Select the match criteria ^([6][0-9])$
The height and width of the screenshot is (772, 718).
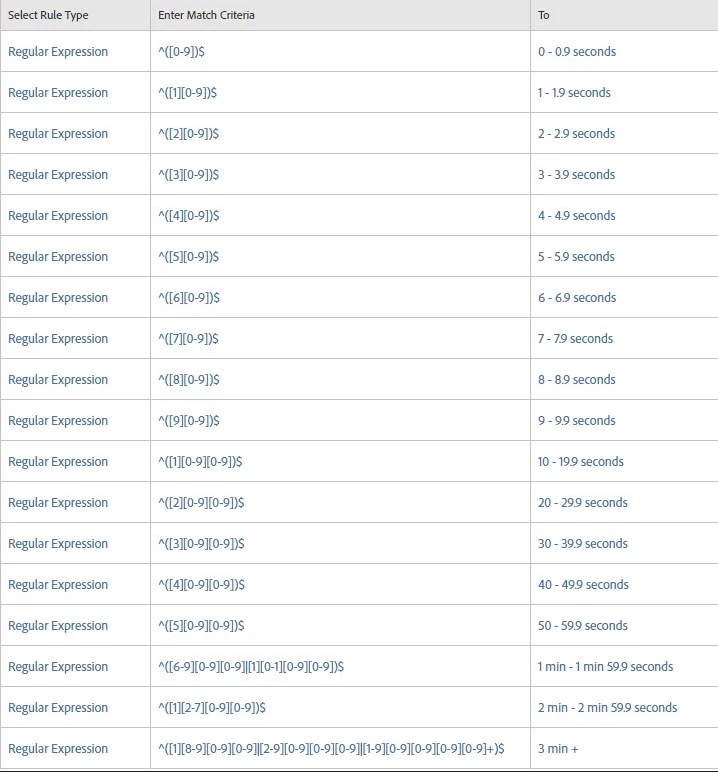[189, 297]
